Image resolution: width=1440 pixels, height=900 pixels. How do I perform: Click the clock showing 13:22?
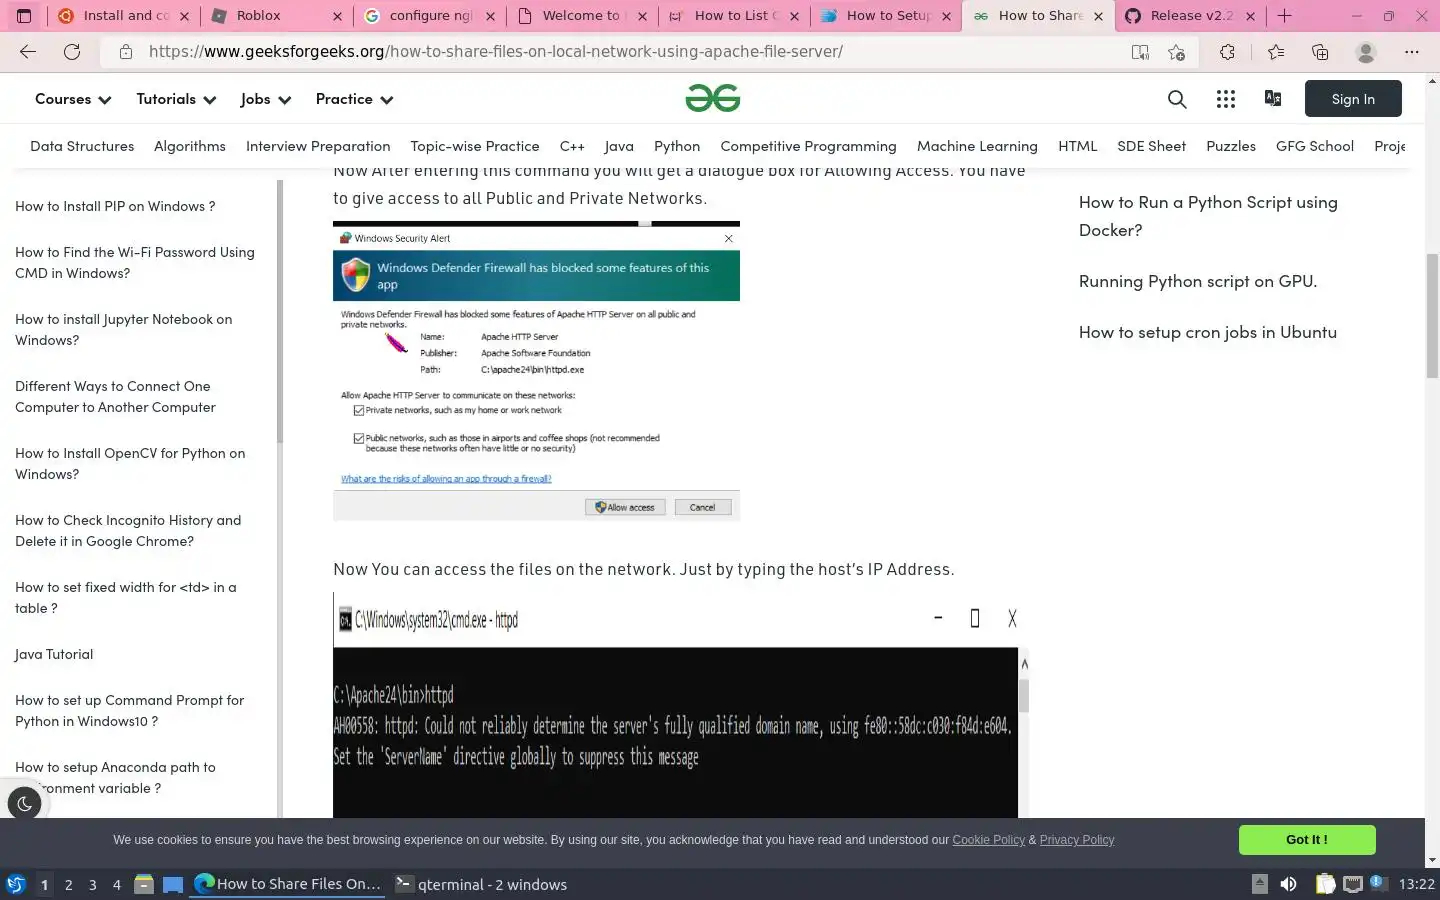click(x=1416, y=884)
